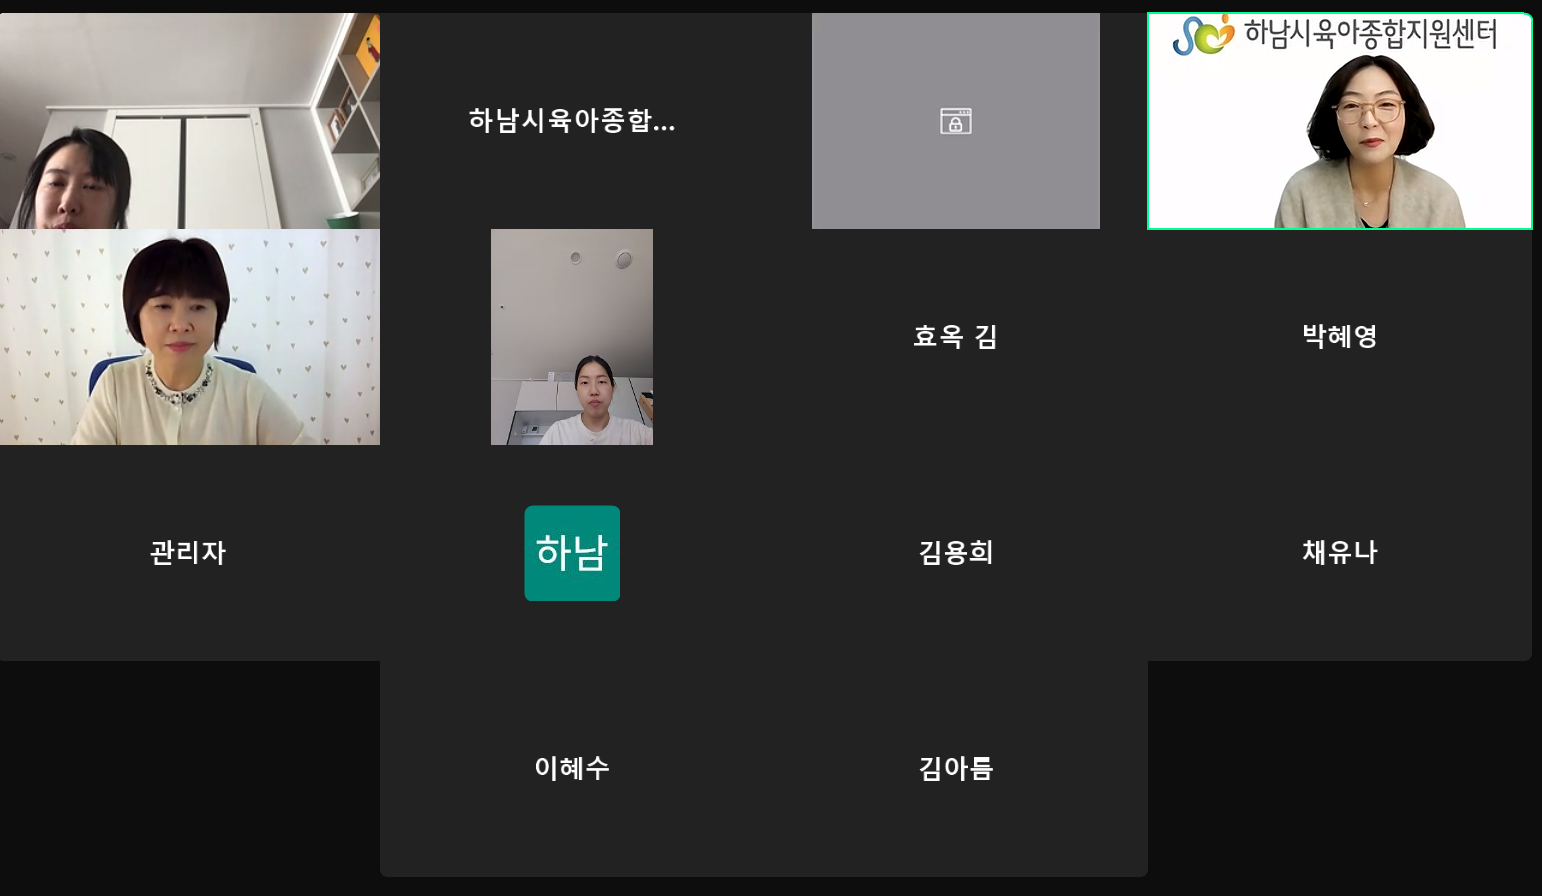
Task: Click the 하남시육아종합지원센터 logo in the speaker video
Action: coord(1203,35)
